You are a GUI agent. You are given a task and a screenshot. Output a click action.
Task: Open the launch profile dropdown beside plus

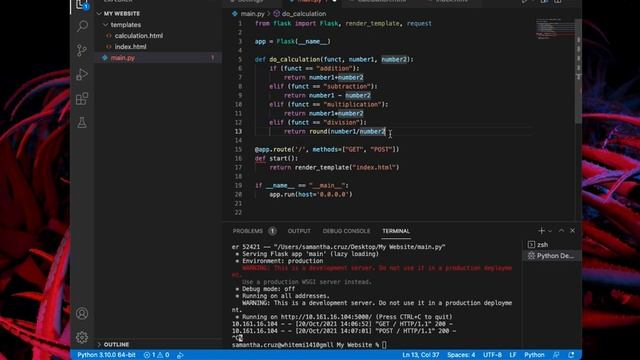[550, 231]
